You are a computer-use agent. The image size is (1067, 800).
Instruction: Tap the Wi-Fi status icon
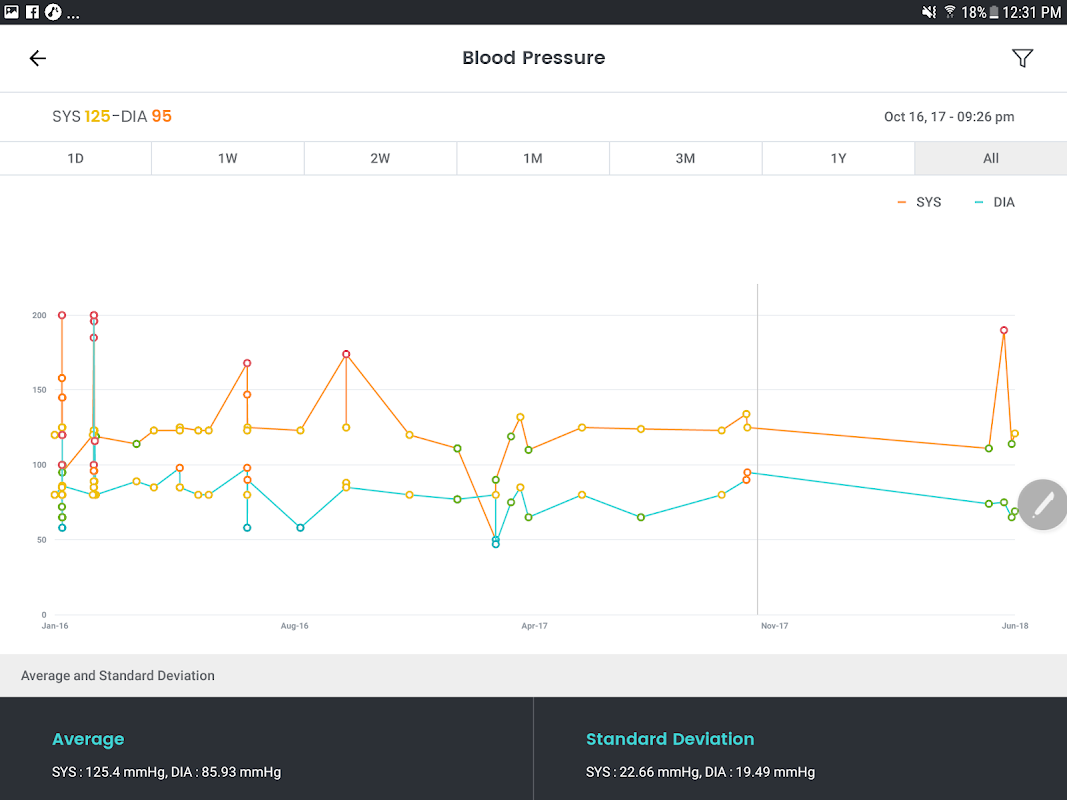tap(948, 12)
